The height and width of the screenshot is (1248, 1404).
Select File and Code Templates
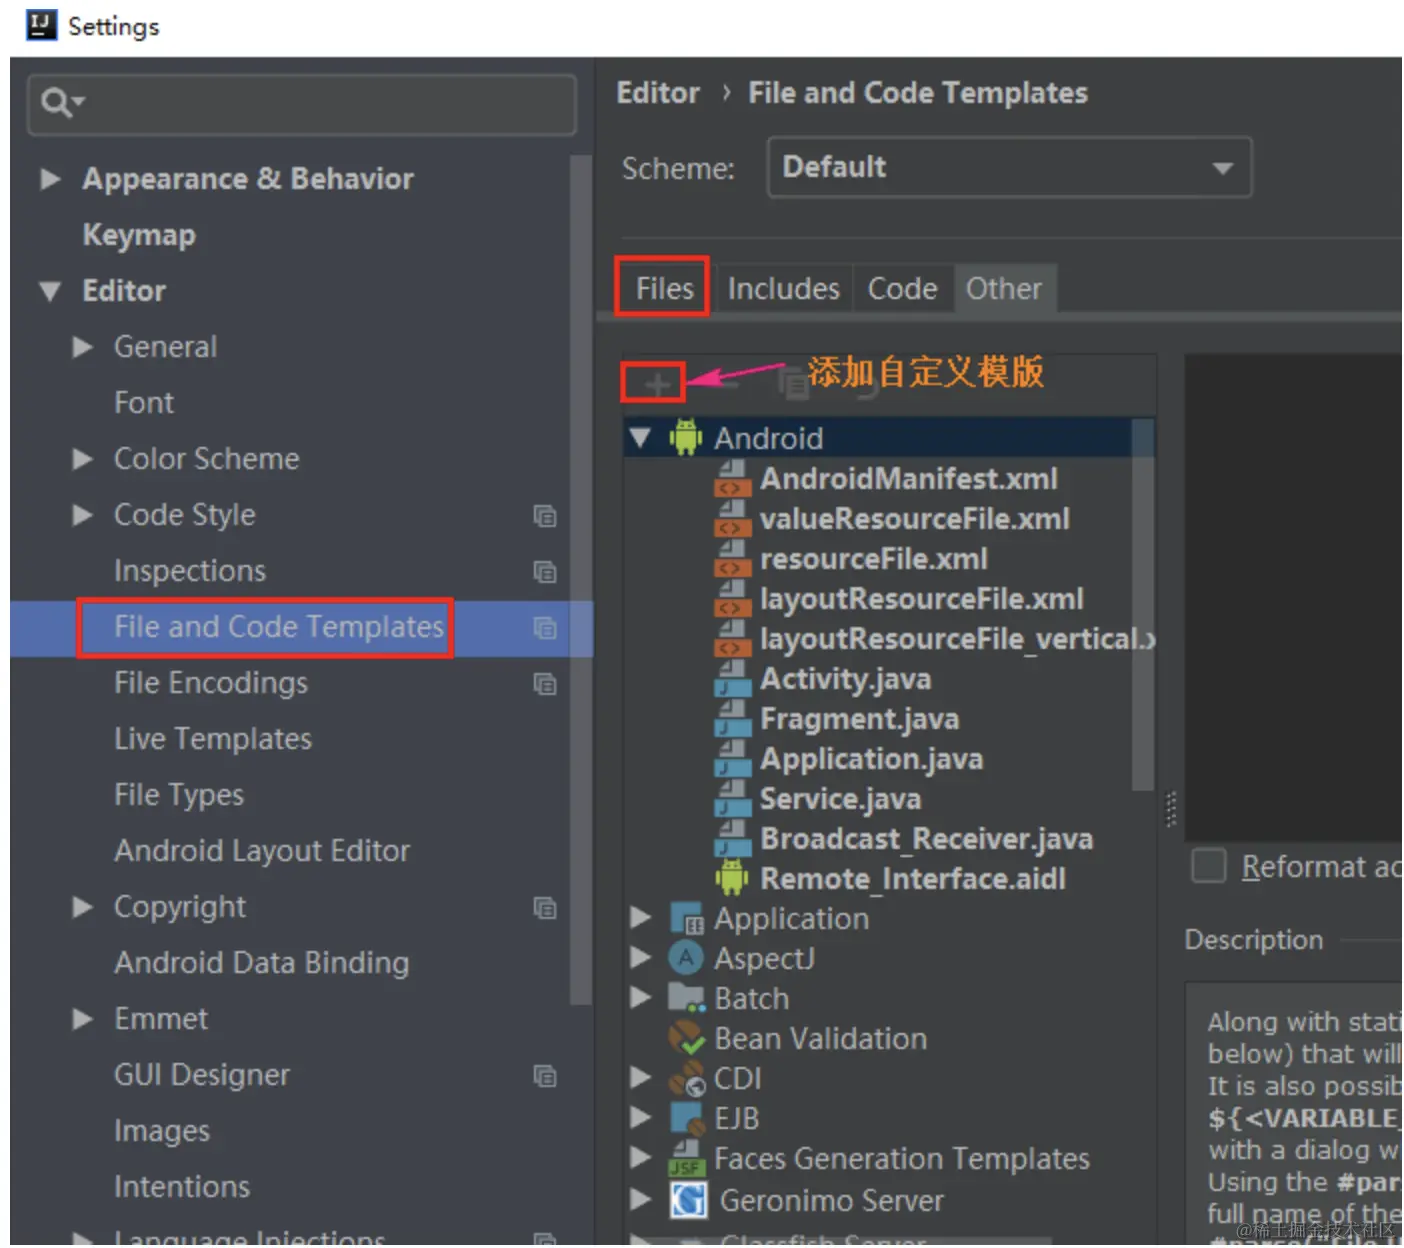[279, 627]
